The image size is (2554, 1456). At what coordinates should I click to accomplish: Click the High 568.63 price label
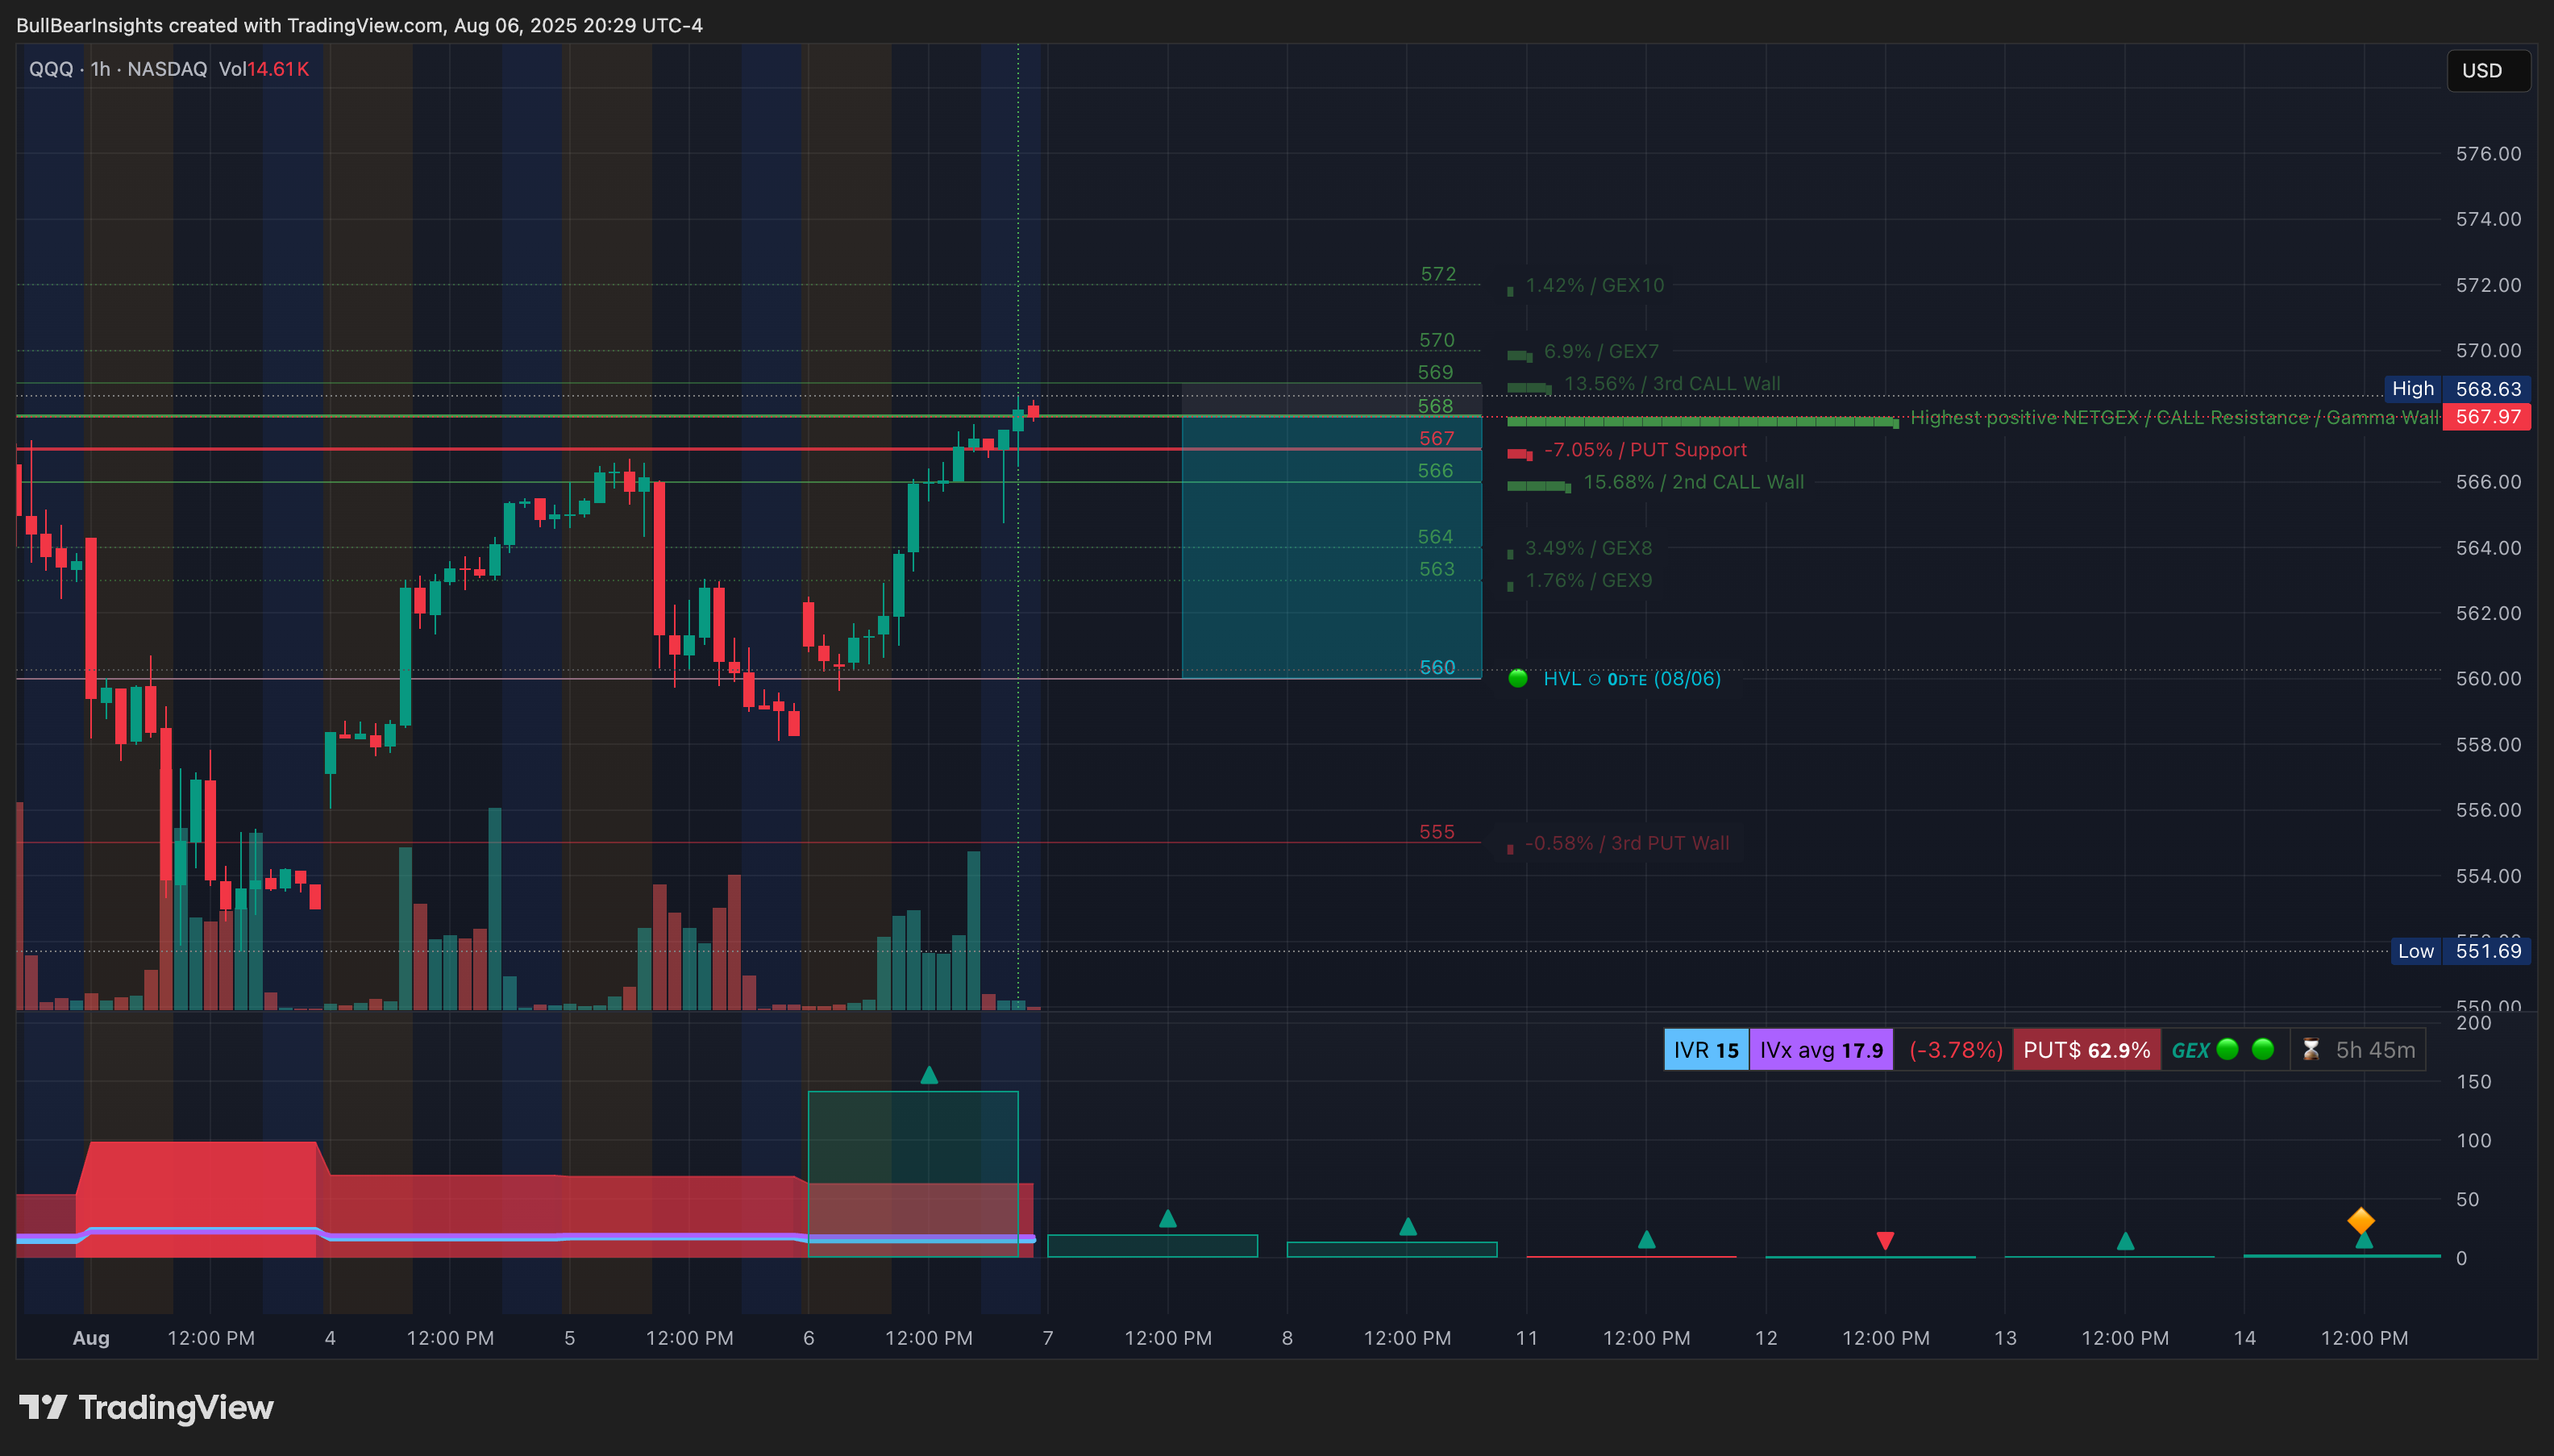pos(2457,389)
